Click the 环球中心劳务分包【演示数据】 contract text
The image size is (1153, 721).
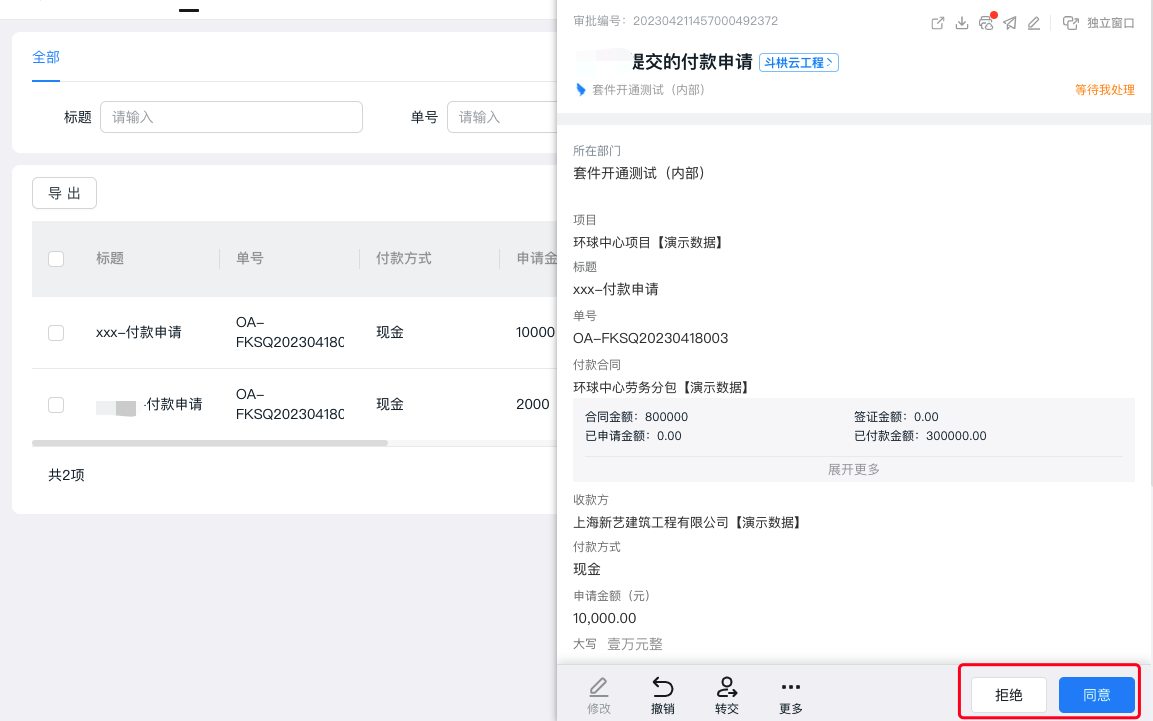pos(660,387)
